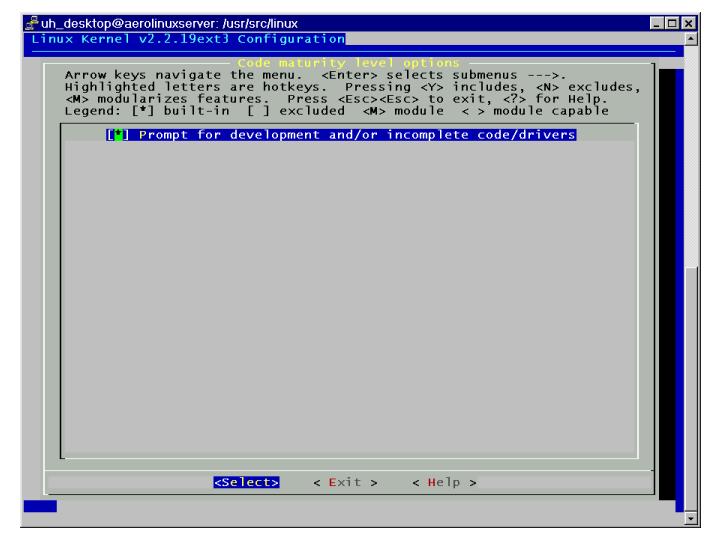Open the Help button

[x=444, y=482]
